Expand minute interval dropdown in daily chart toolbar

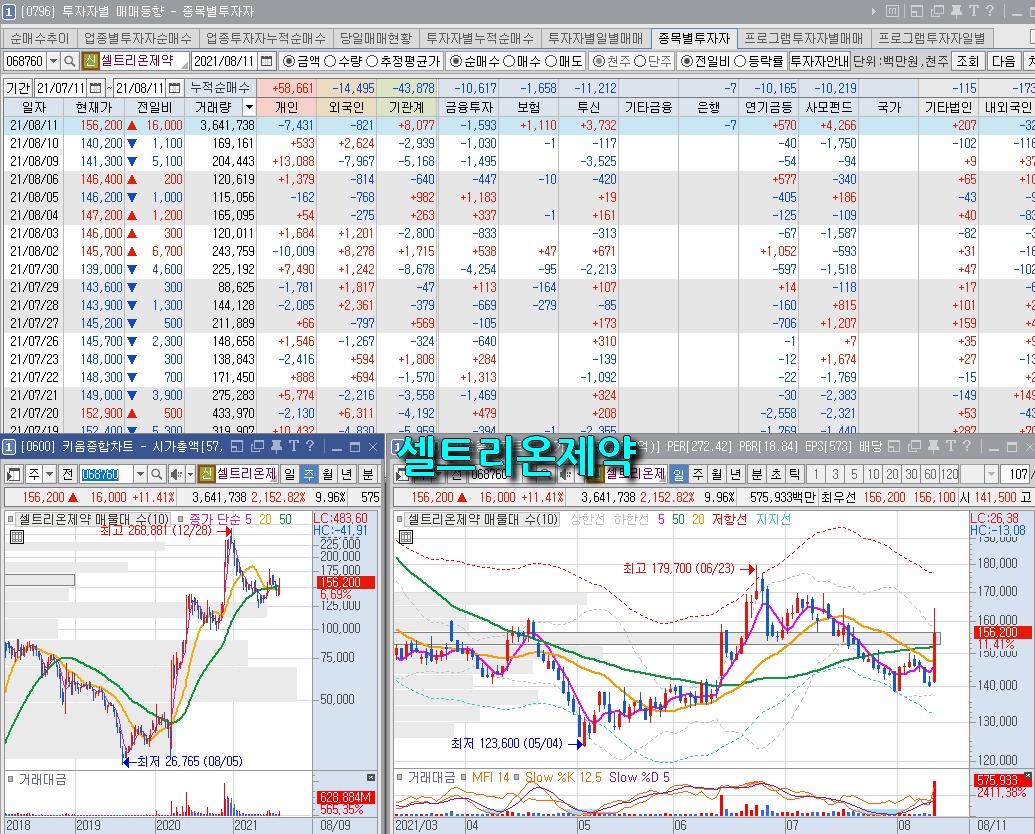[991, 474]
